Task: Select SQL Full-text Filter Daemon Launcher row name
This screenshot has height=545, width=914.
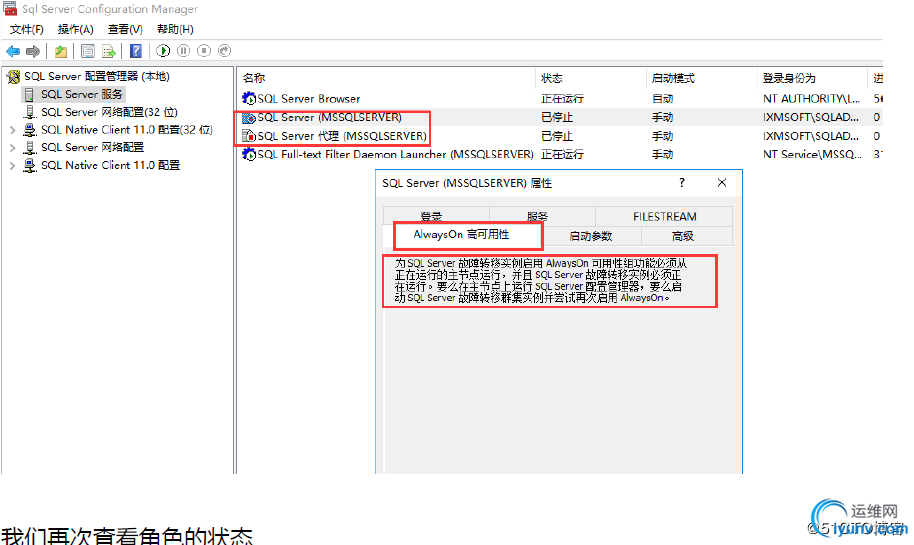Action: click(x=395, y=154)
